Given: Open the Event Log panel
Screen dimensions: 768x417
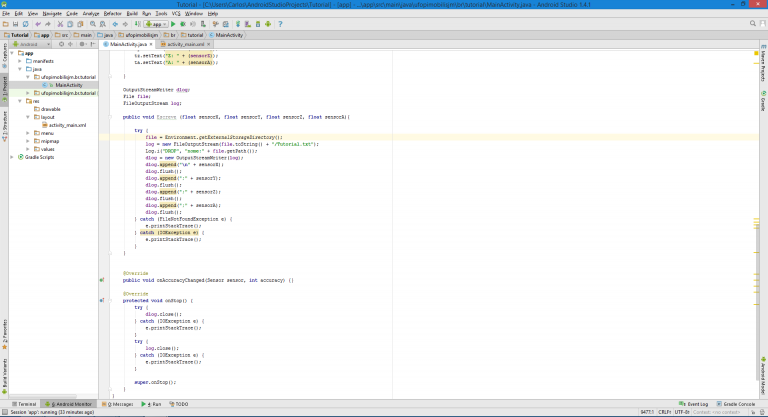Looking at the screenshot, I should (696, 404).
